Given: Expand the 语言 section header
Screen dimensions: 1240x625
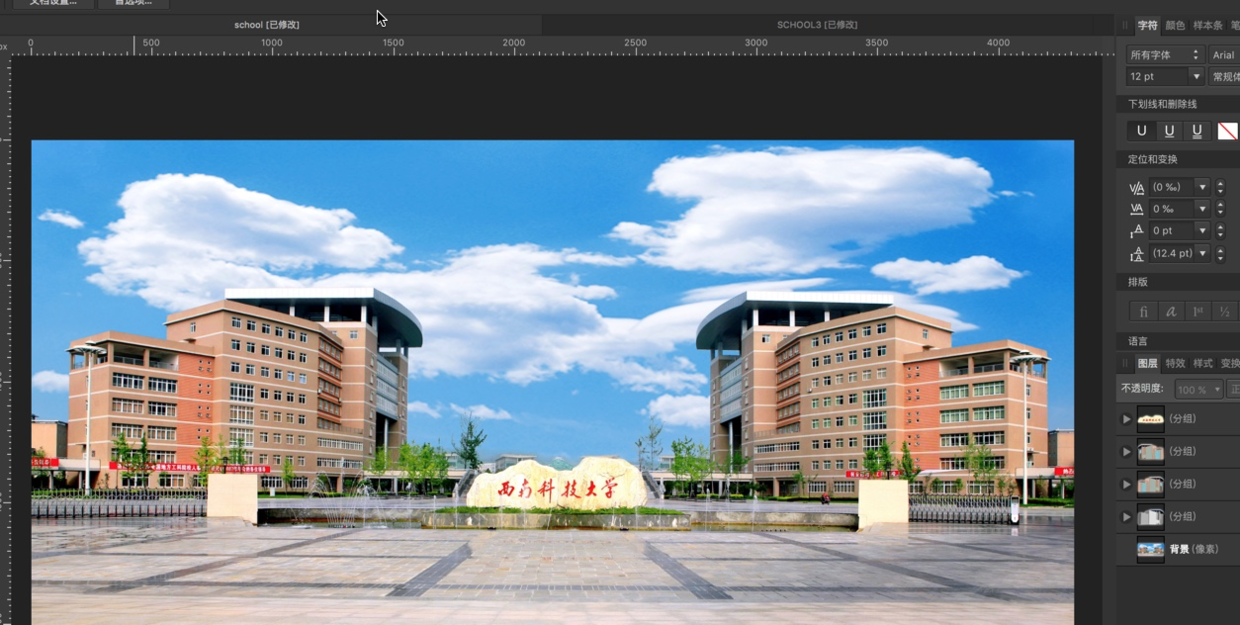Looking at the screenshot, I should click(1178, 342).
